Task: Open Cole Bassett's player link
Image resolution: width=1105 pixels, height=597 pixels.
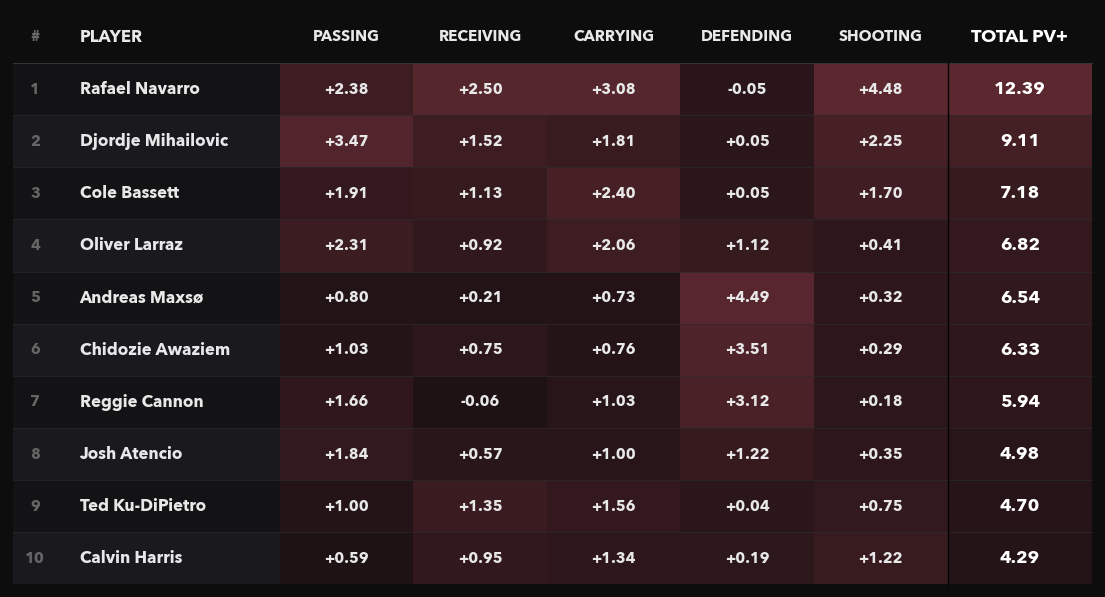Action: click(x=130, y=192)
